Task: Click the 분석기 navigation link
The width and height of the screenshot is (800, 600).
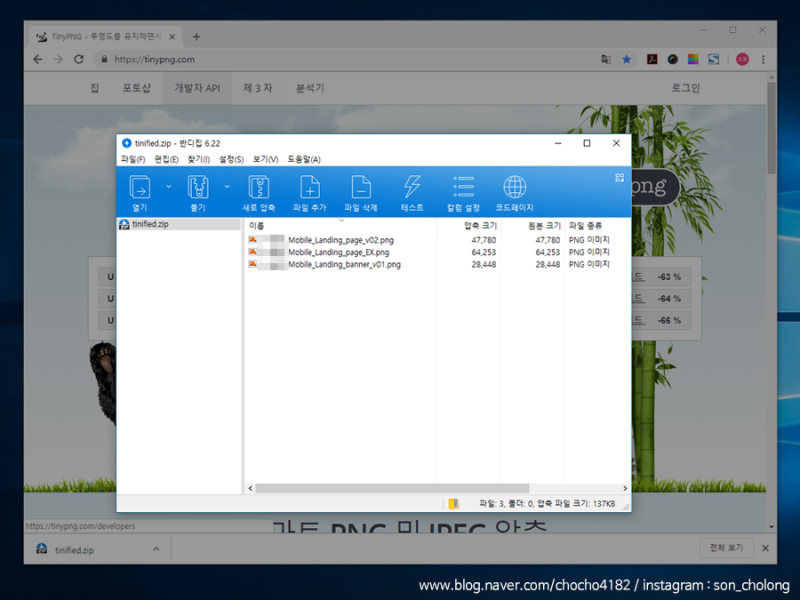Action: pos(310,88)
